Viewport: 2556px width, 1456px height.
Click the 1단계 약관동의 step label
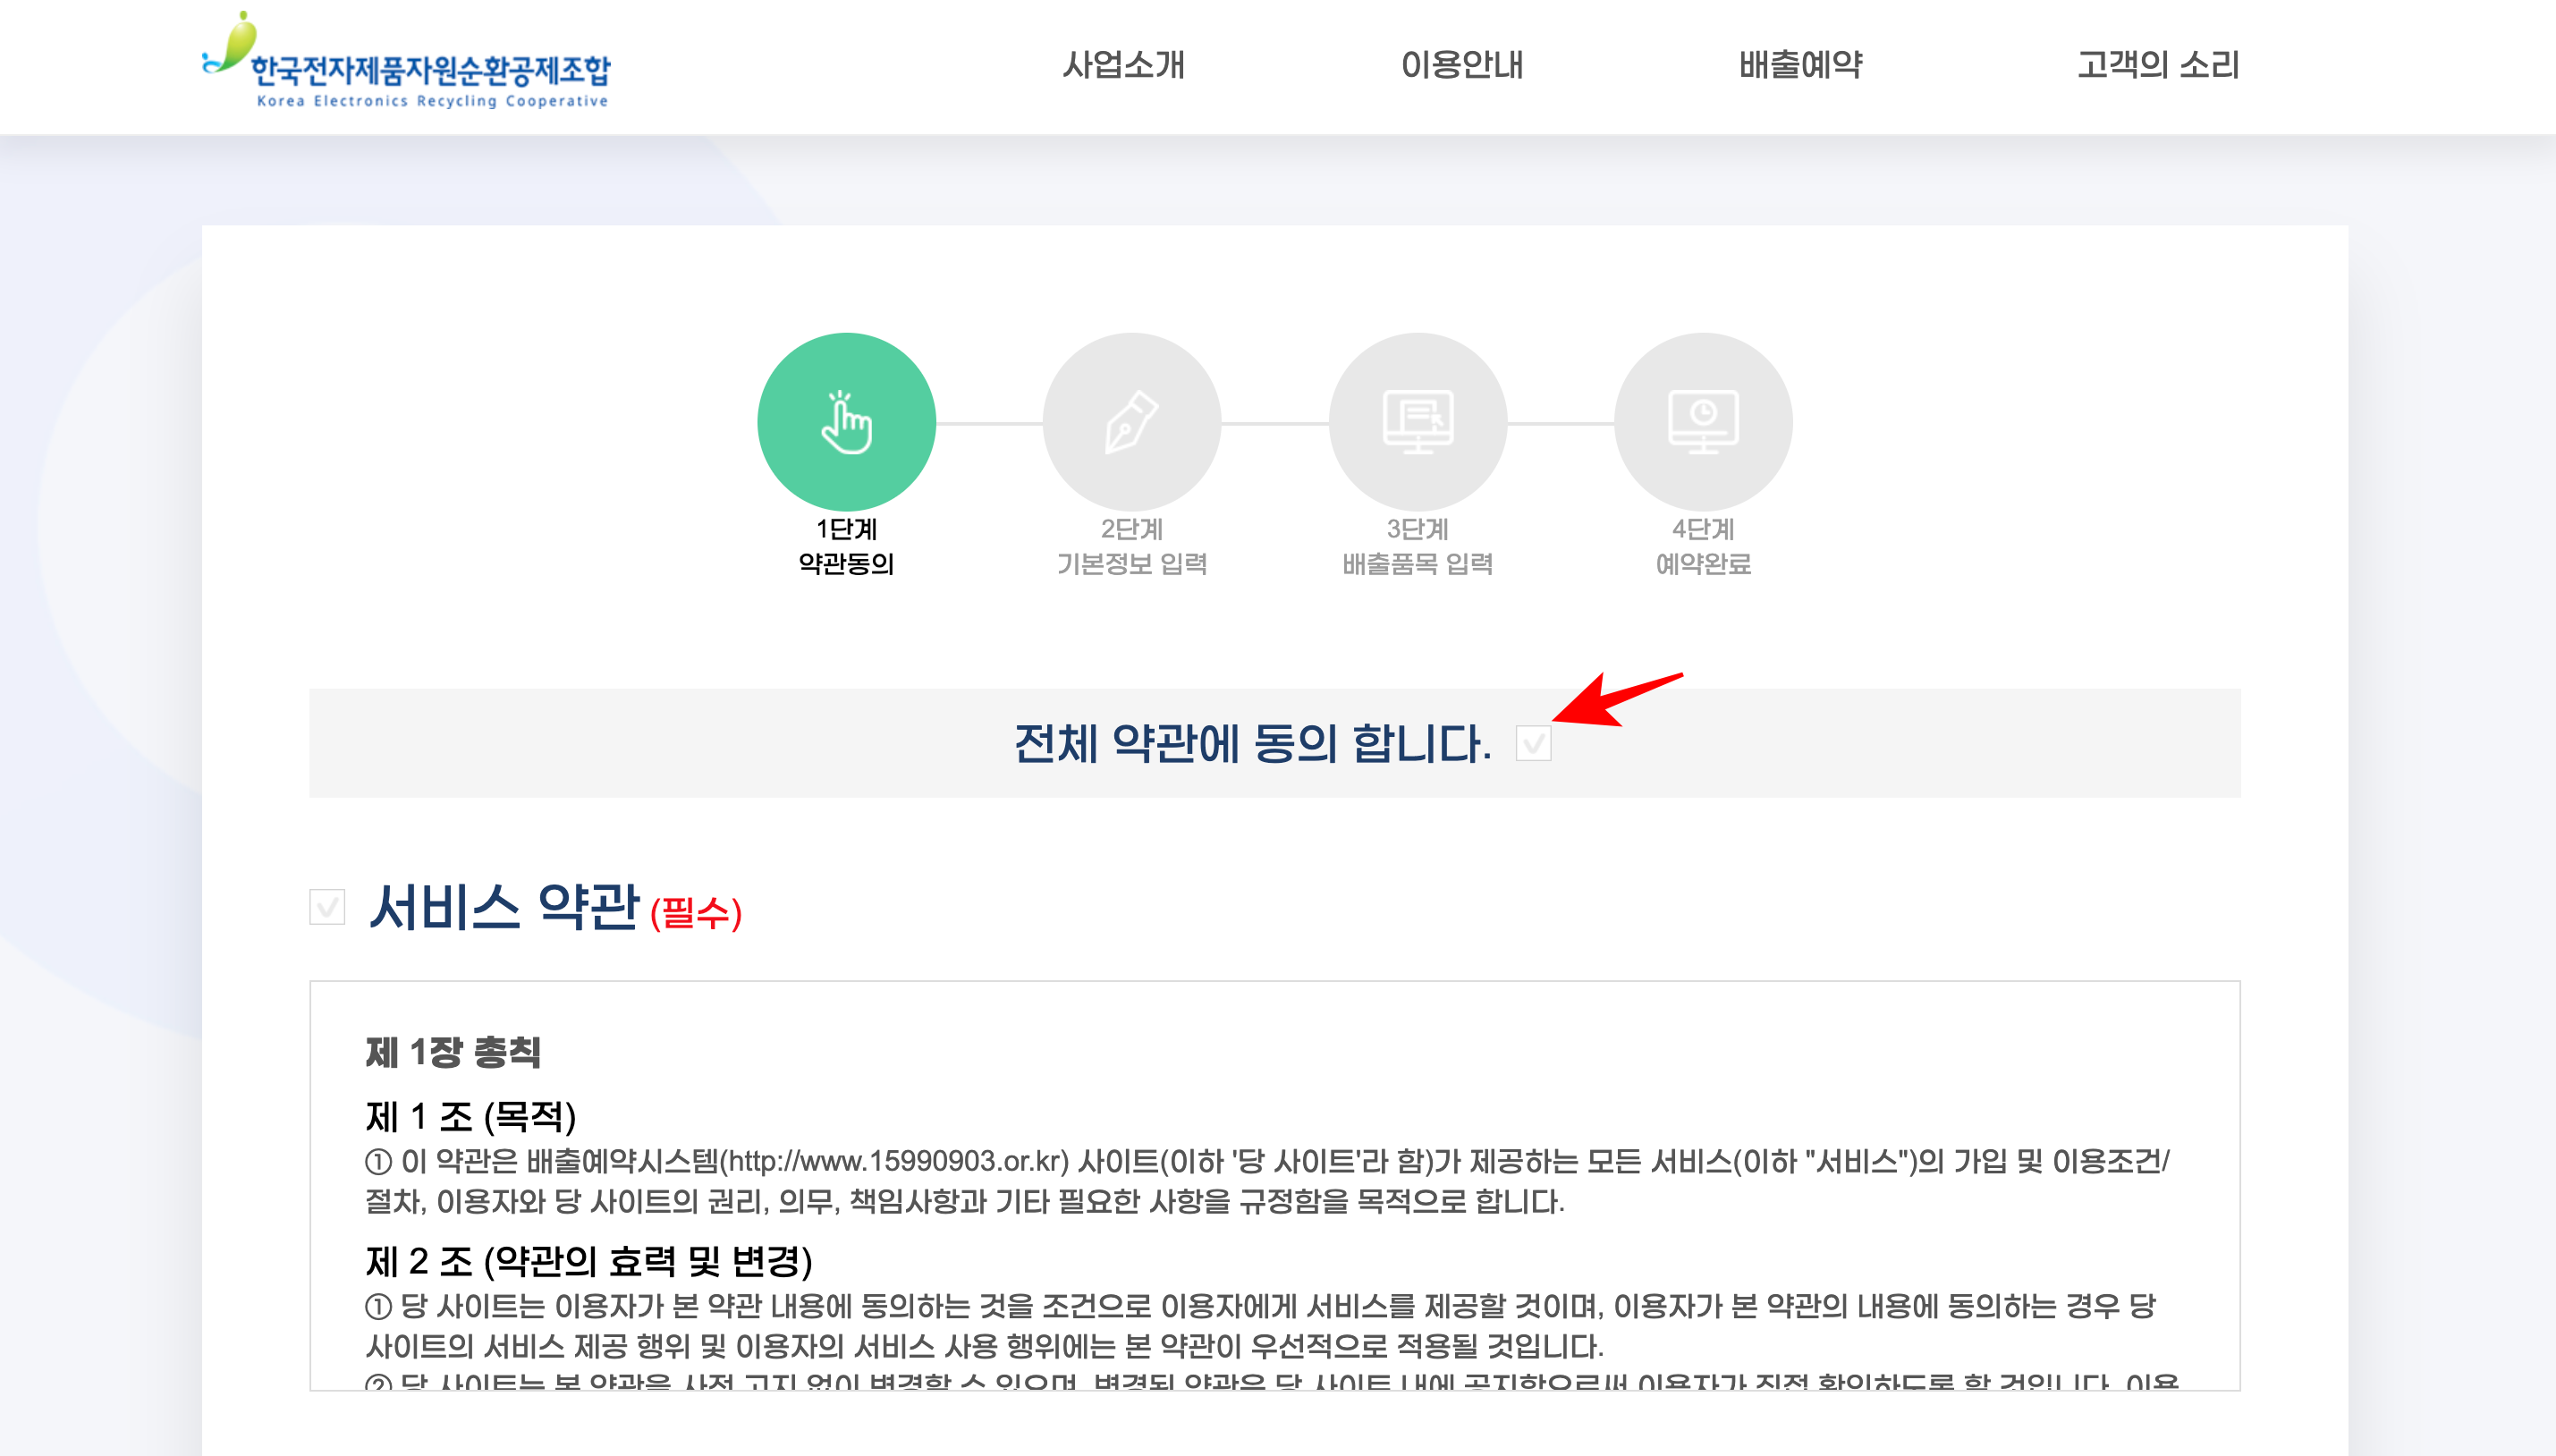coord(846,546)
